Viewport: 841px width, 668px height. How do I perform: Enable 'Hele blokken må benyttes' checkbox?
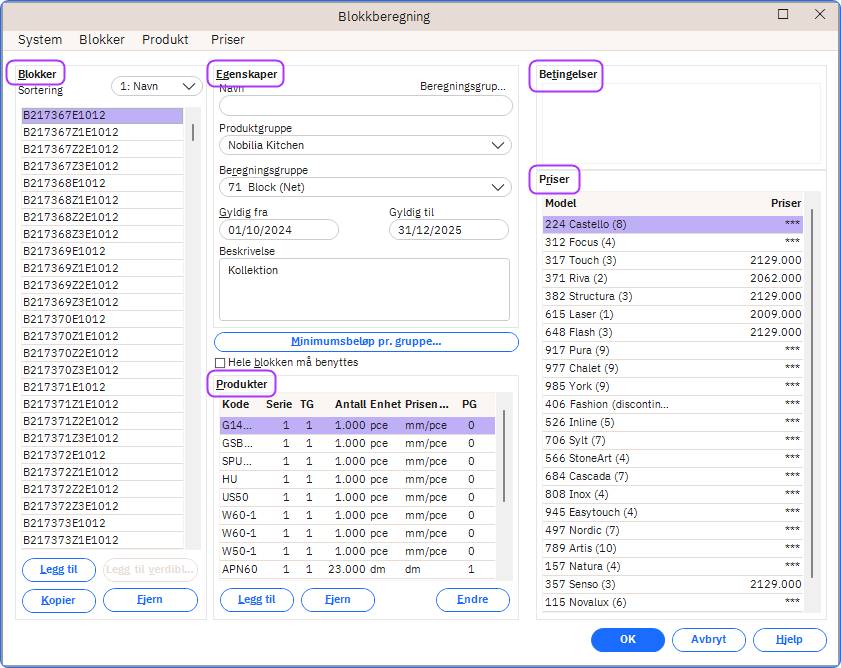[x=220, y=362]
